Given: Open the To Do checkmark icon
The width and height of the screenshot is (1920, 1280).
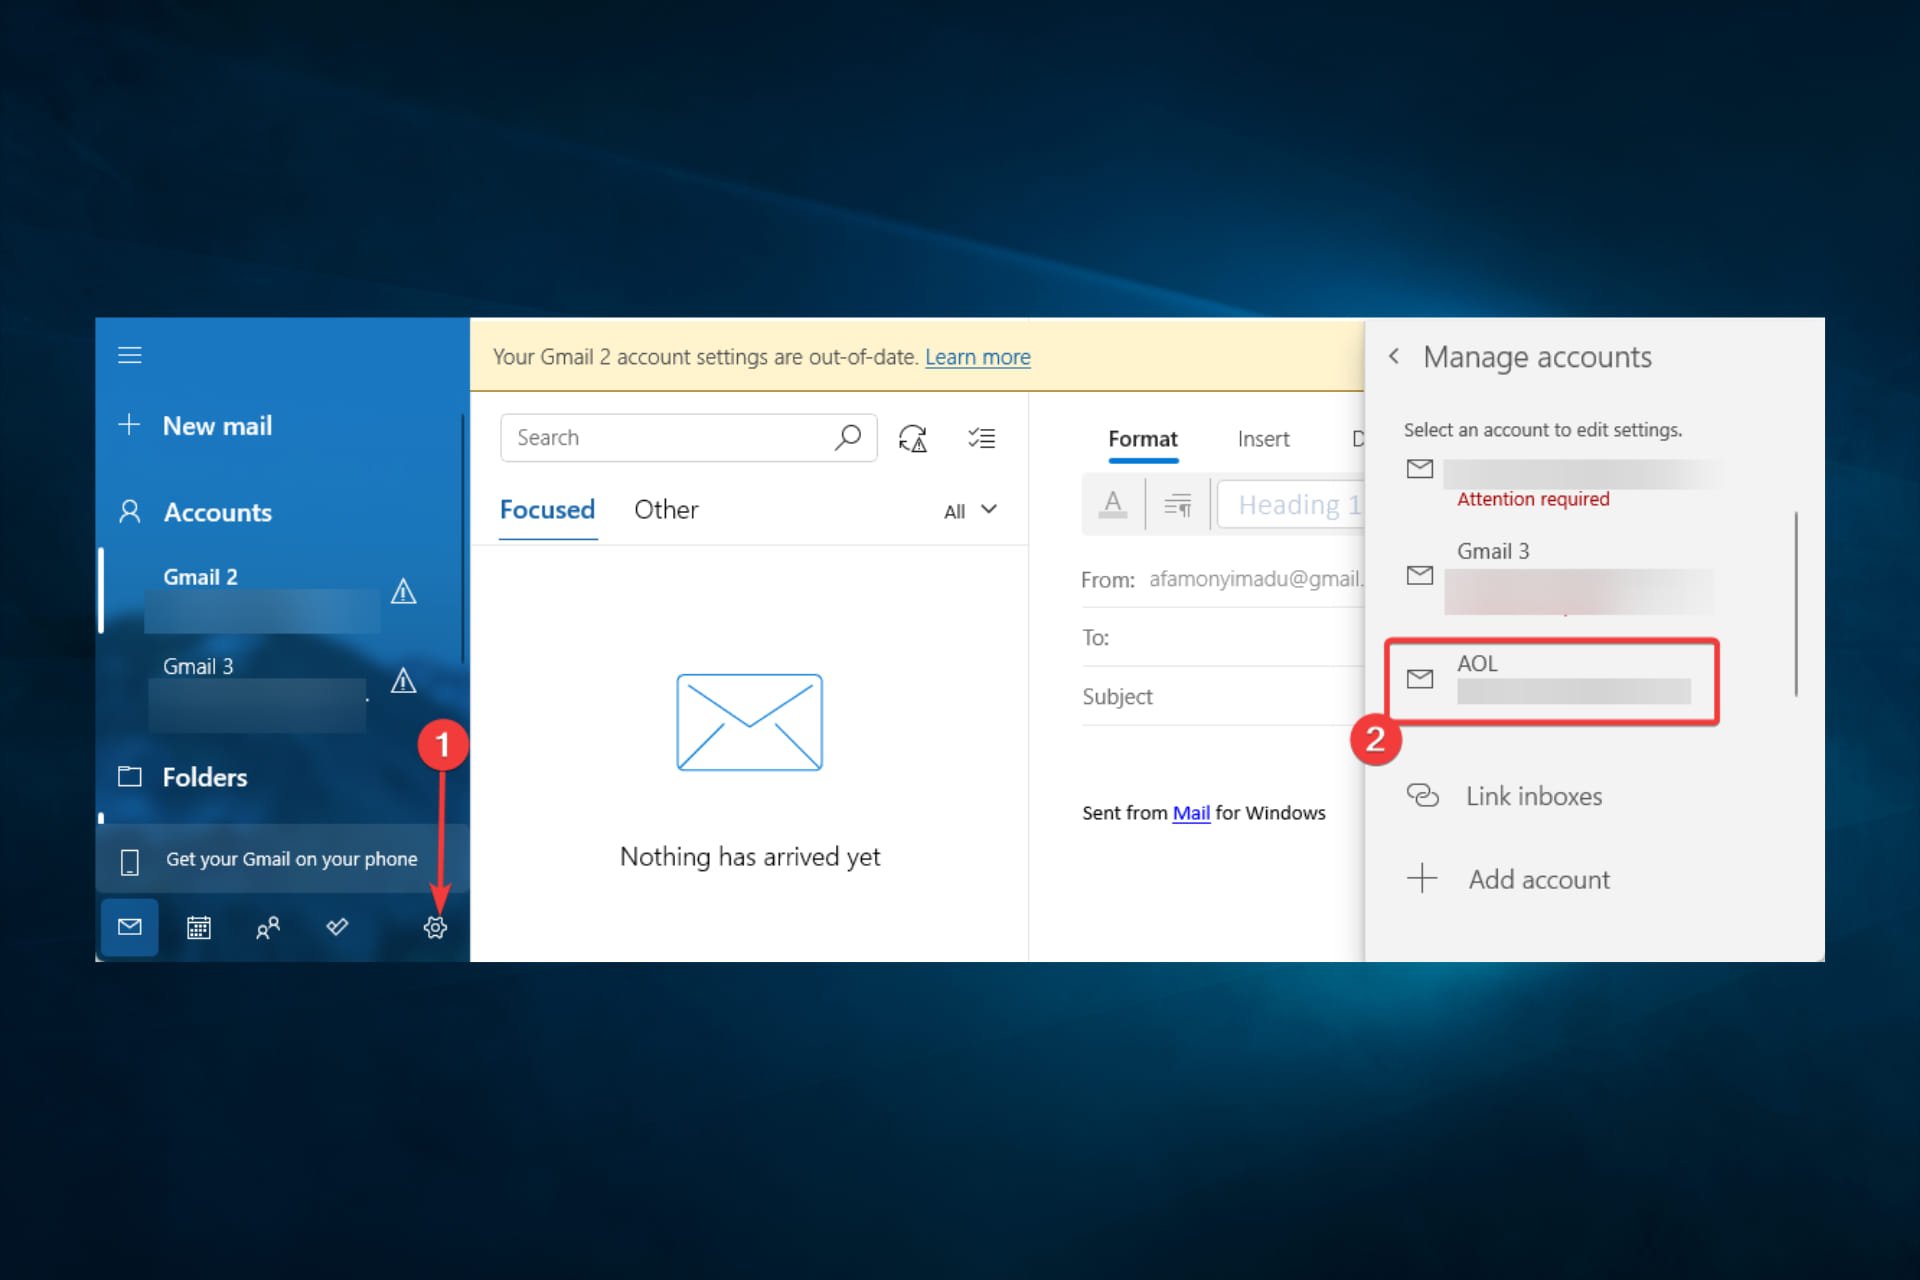Looking at the screenshot, I should click(337, 926).
